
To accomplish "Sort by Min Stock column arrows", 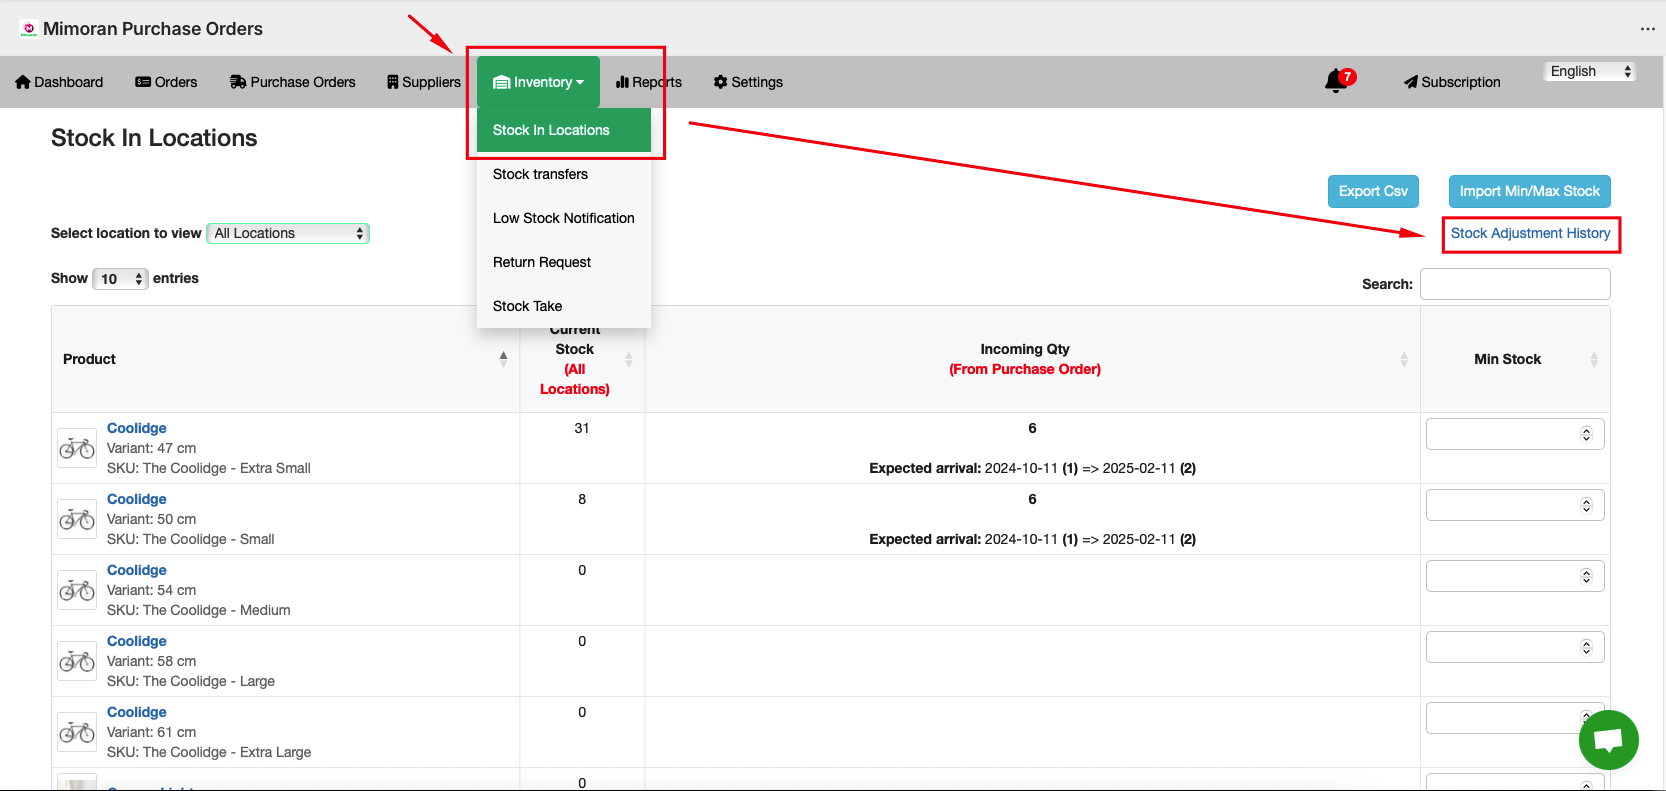I will point(1594,359).
